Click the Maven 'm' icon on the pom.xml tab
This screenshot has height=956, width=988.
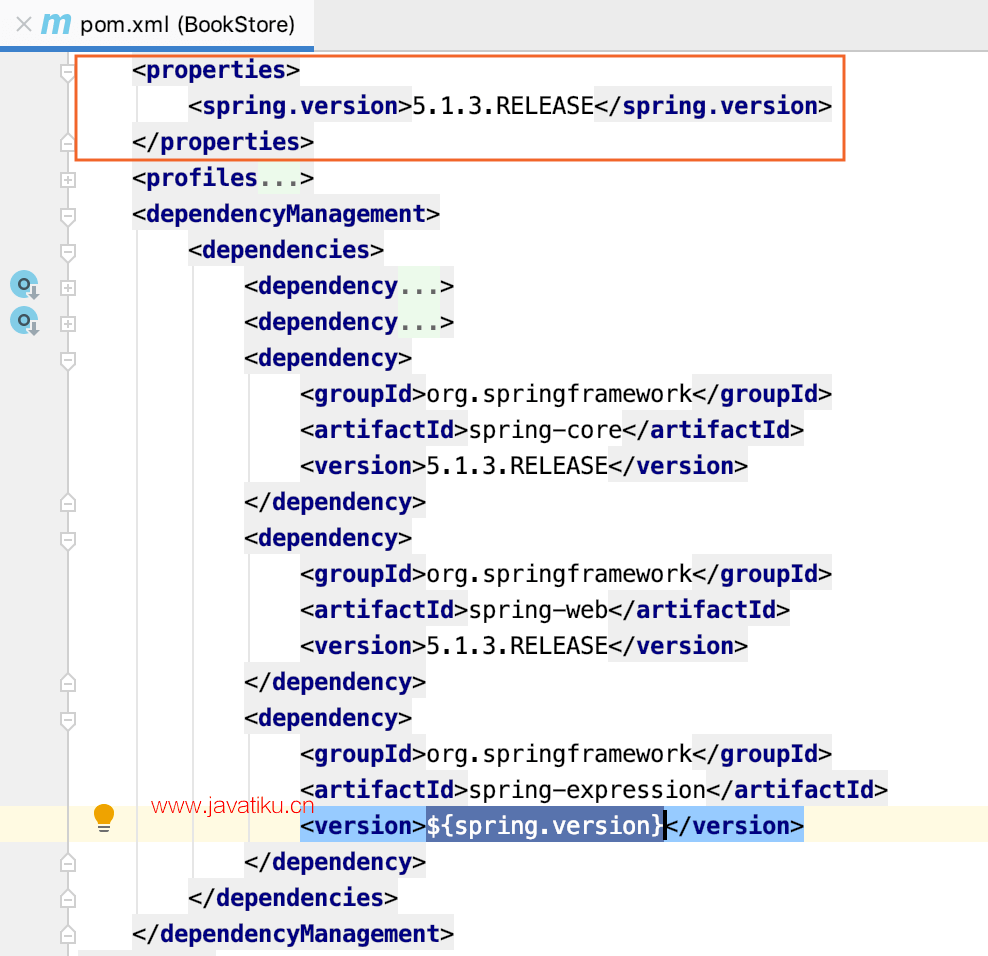56,24
